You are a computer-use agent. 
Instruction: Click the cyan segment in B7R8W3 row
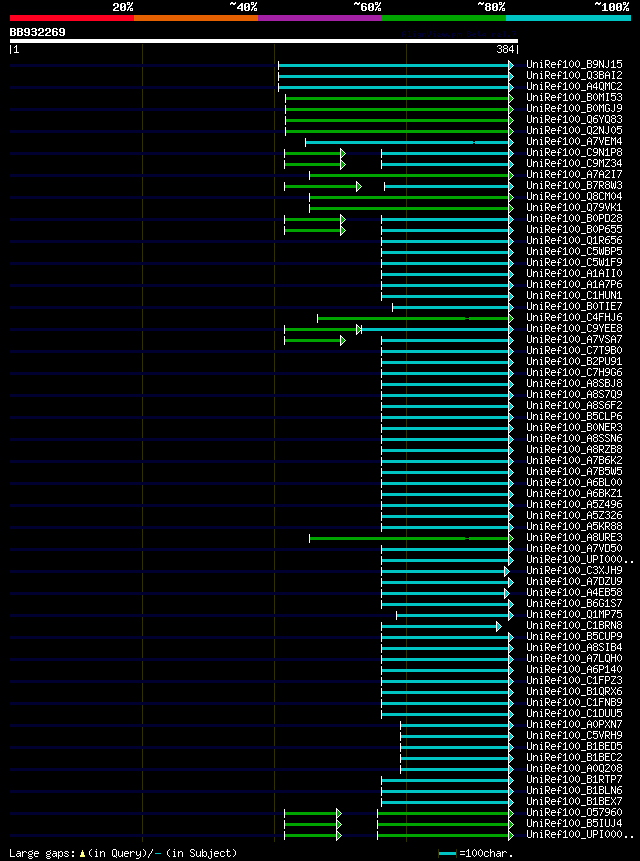449,186
